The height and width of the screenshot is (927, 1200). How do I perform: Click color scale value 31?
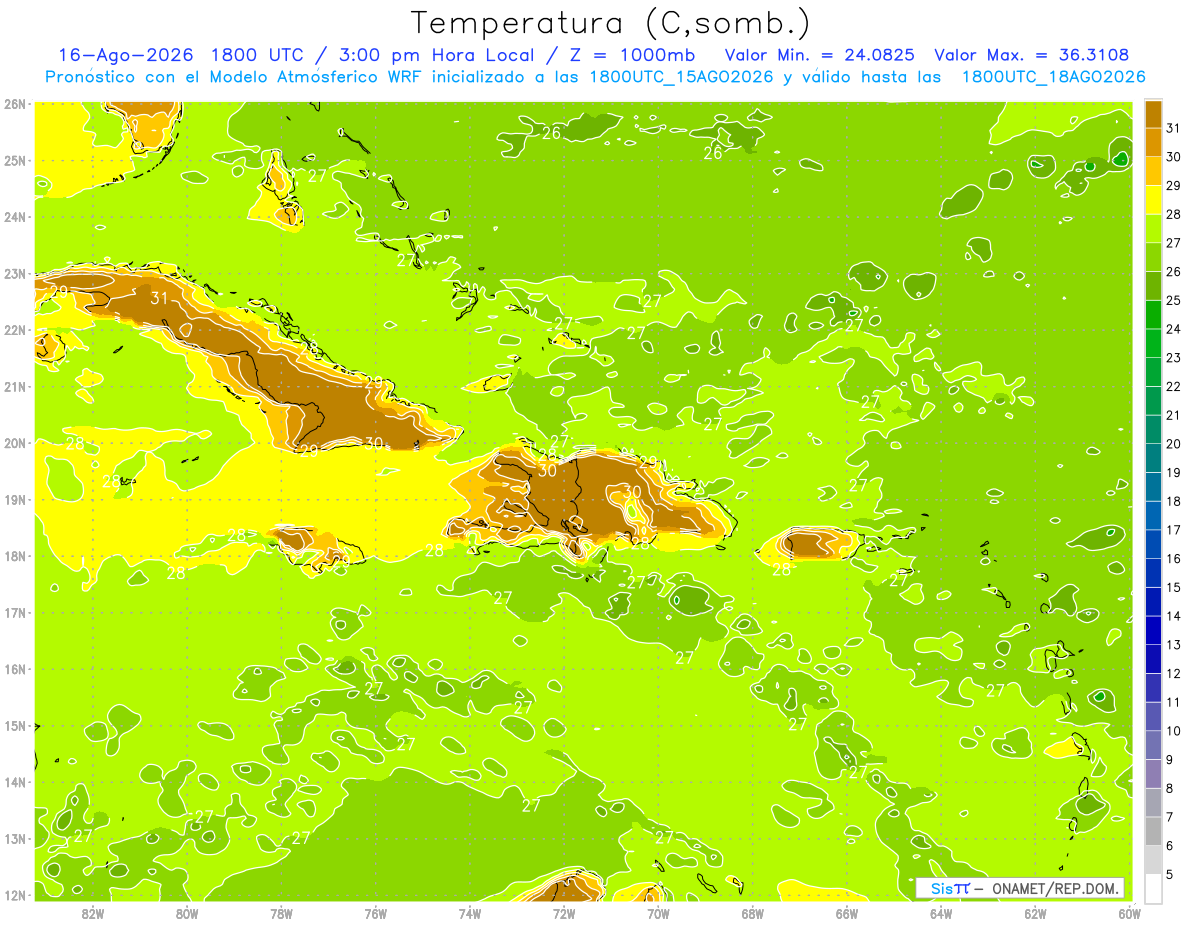[1174, 128]
